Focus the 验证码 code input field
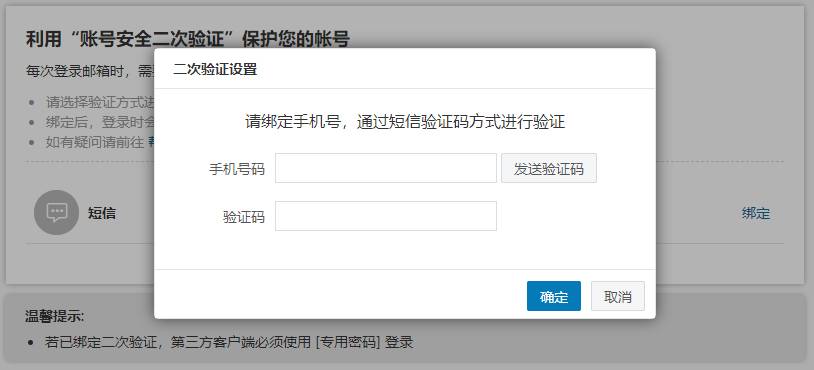Screen dimensions: 814x370 tap(386, 216)
